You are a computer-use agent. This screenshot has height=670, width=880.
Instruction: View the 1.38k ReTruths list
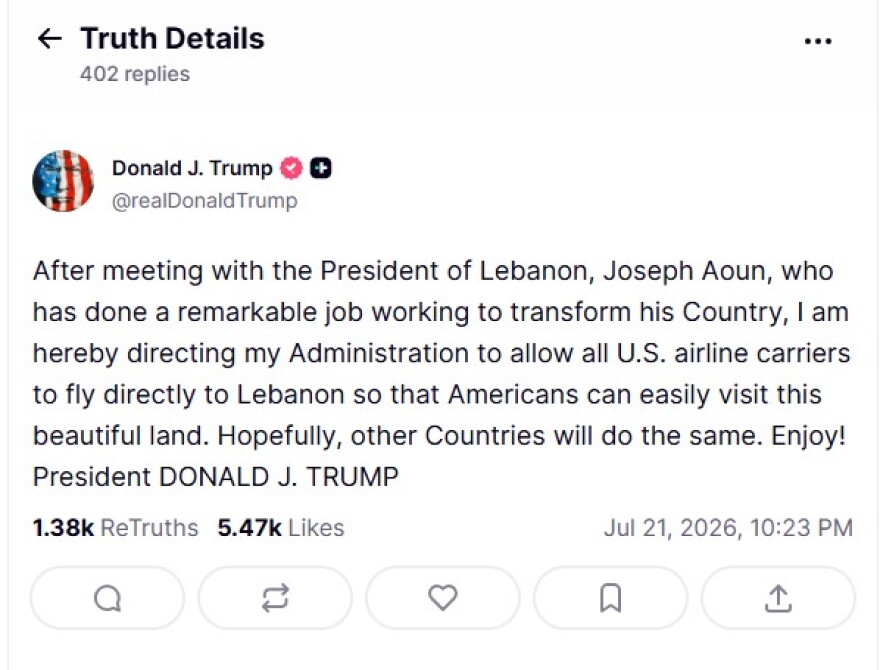click(116, 528)
